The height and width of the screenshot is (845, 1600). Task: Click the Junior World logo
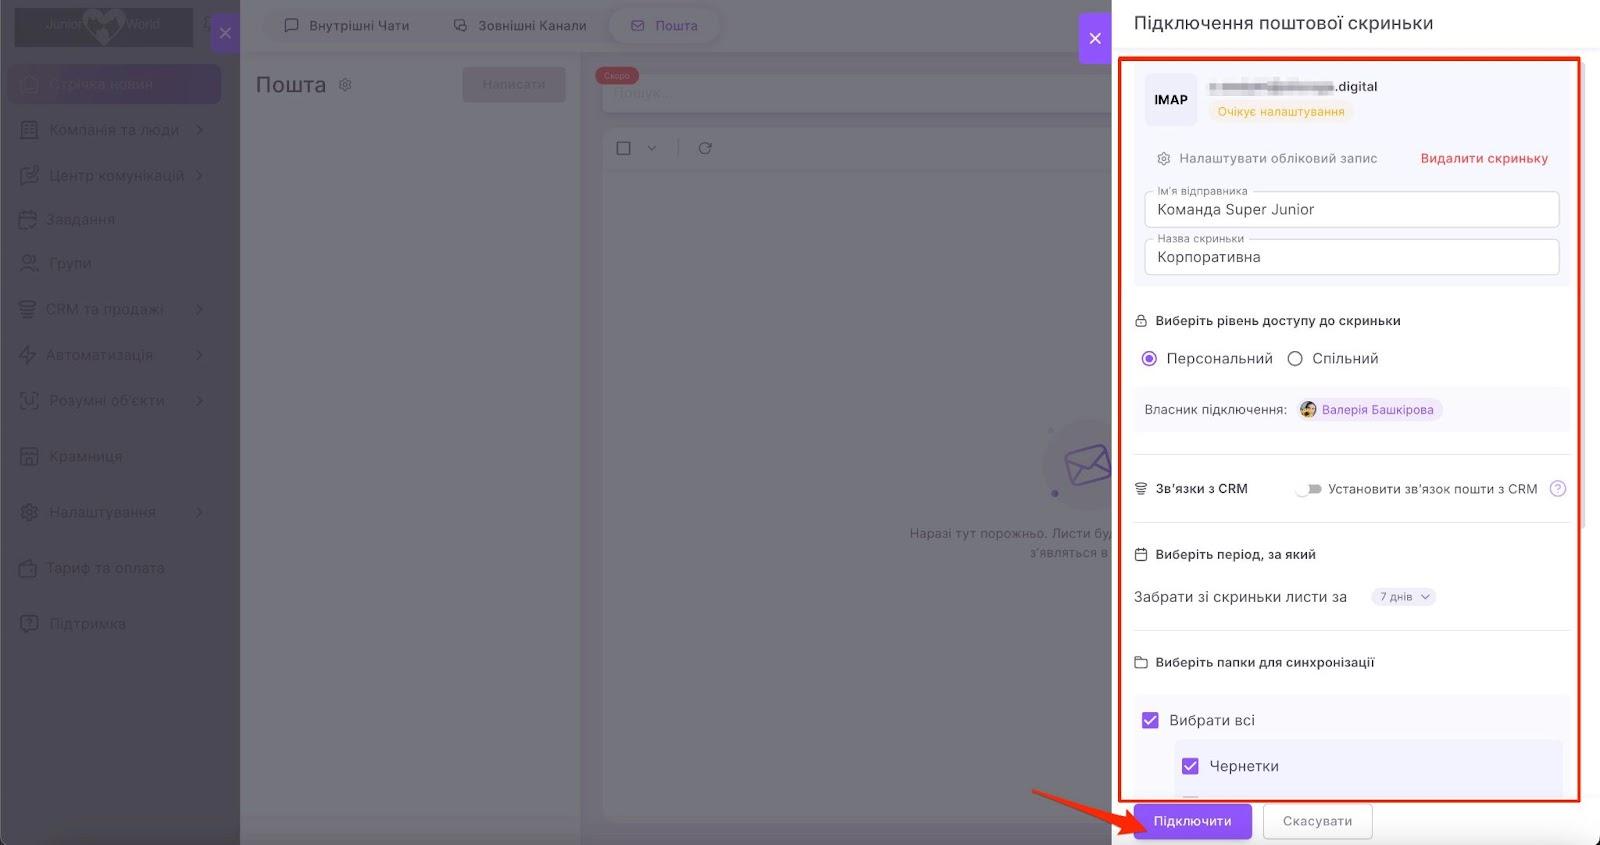click(x=104, y=27)
